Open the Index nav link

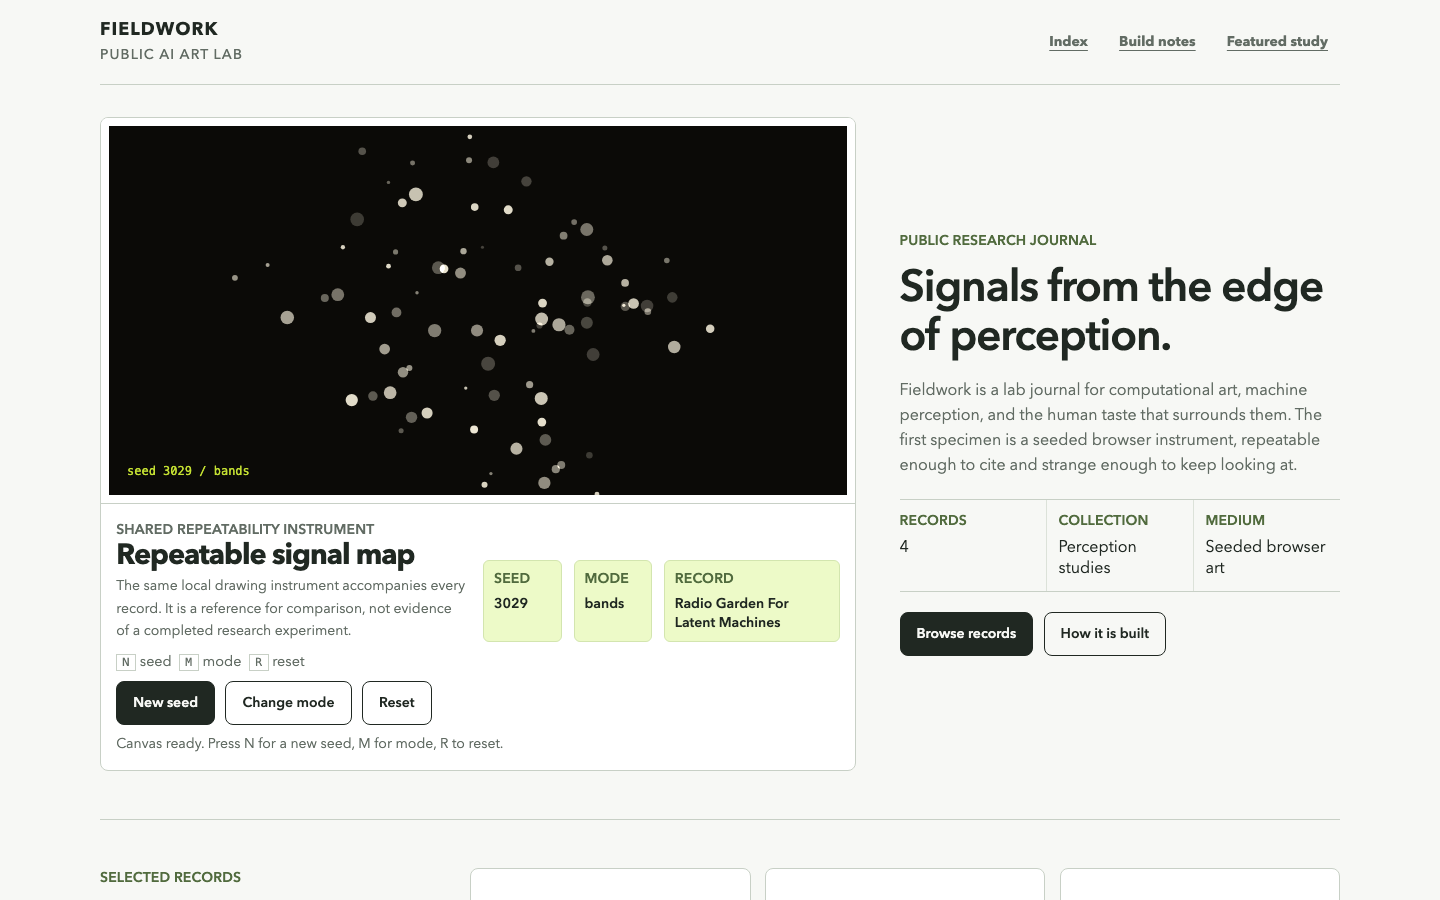pyautogui.click(x=1068, y=41)
